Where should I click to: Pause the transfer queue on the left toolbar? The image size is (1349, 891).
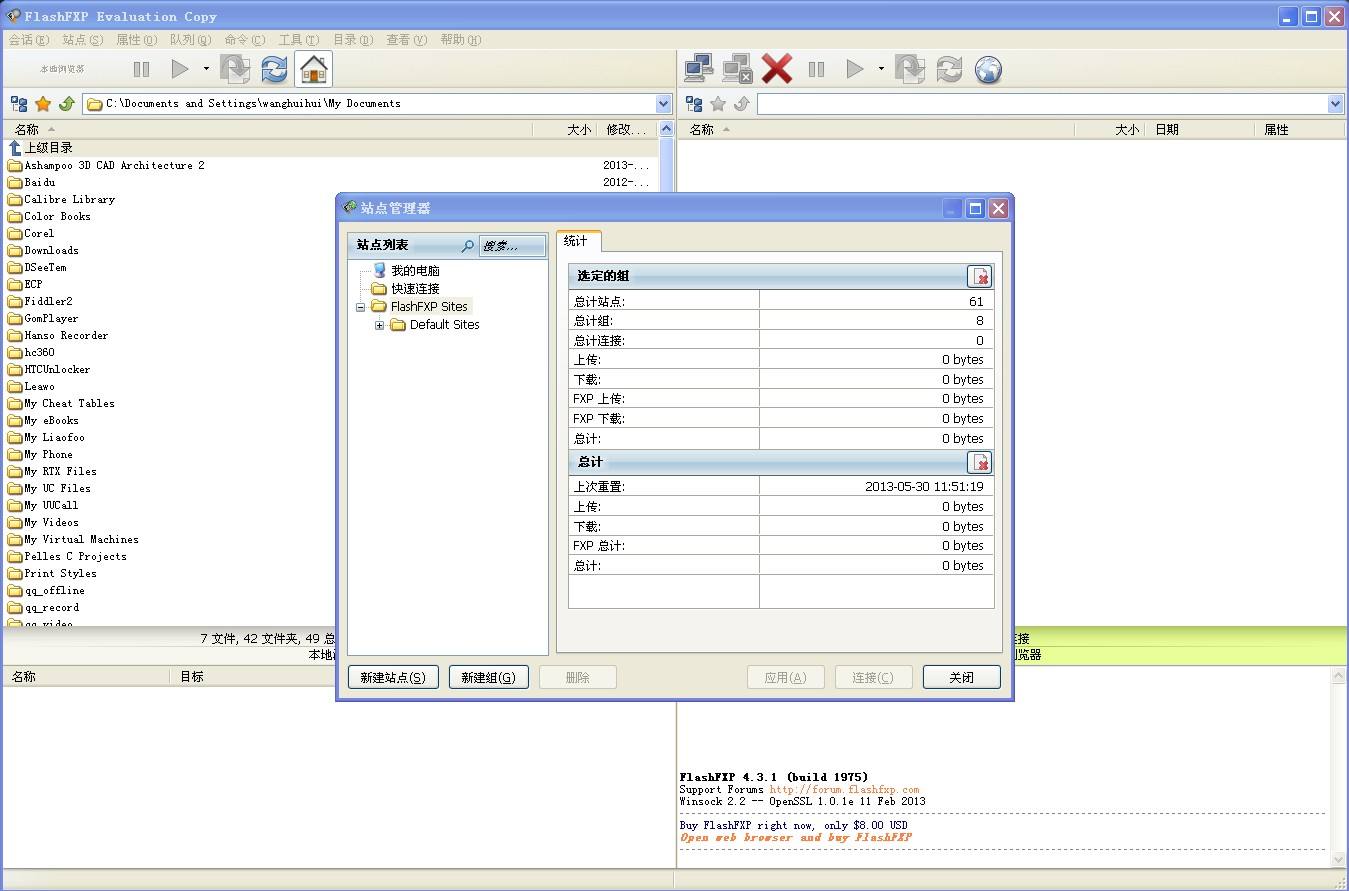pos(140,68)
